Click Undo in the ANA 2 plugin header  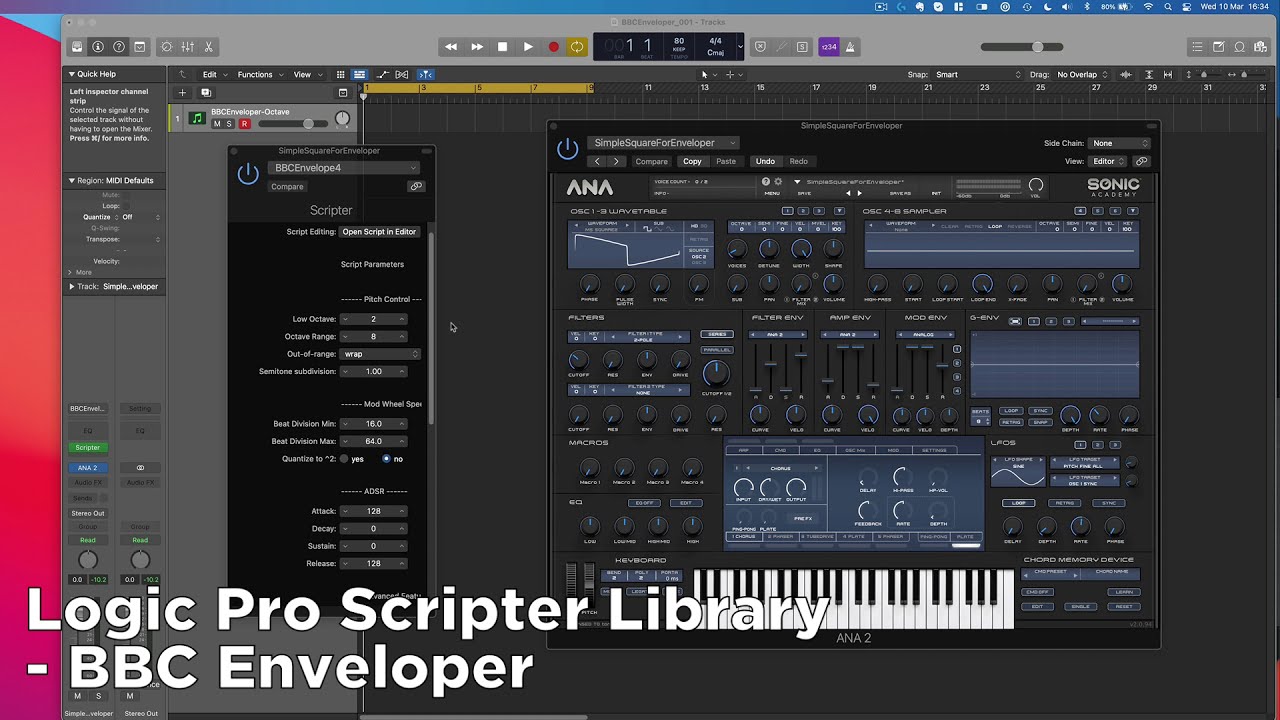click(x=765, y=161)
